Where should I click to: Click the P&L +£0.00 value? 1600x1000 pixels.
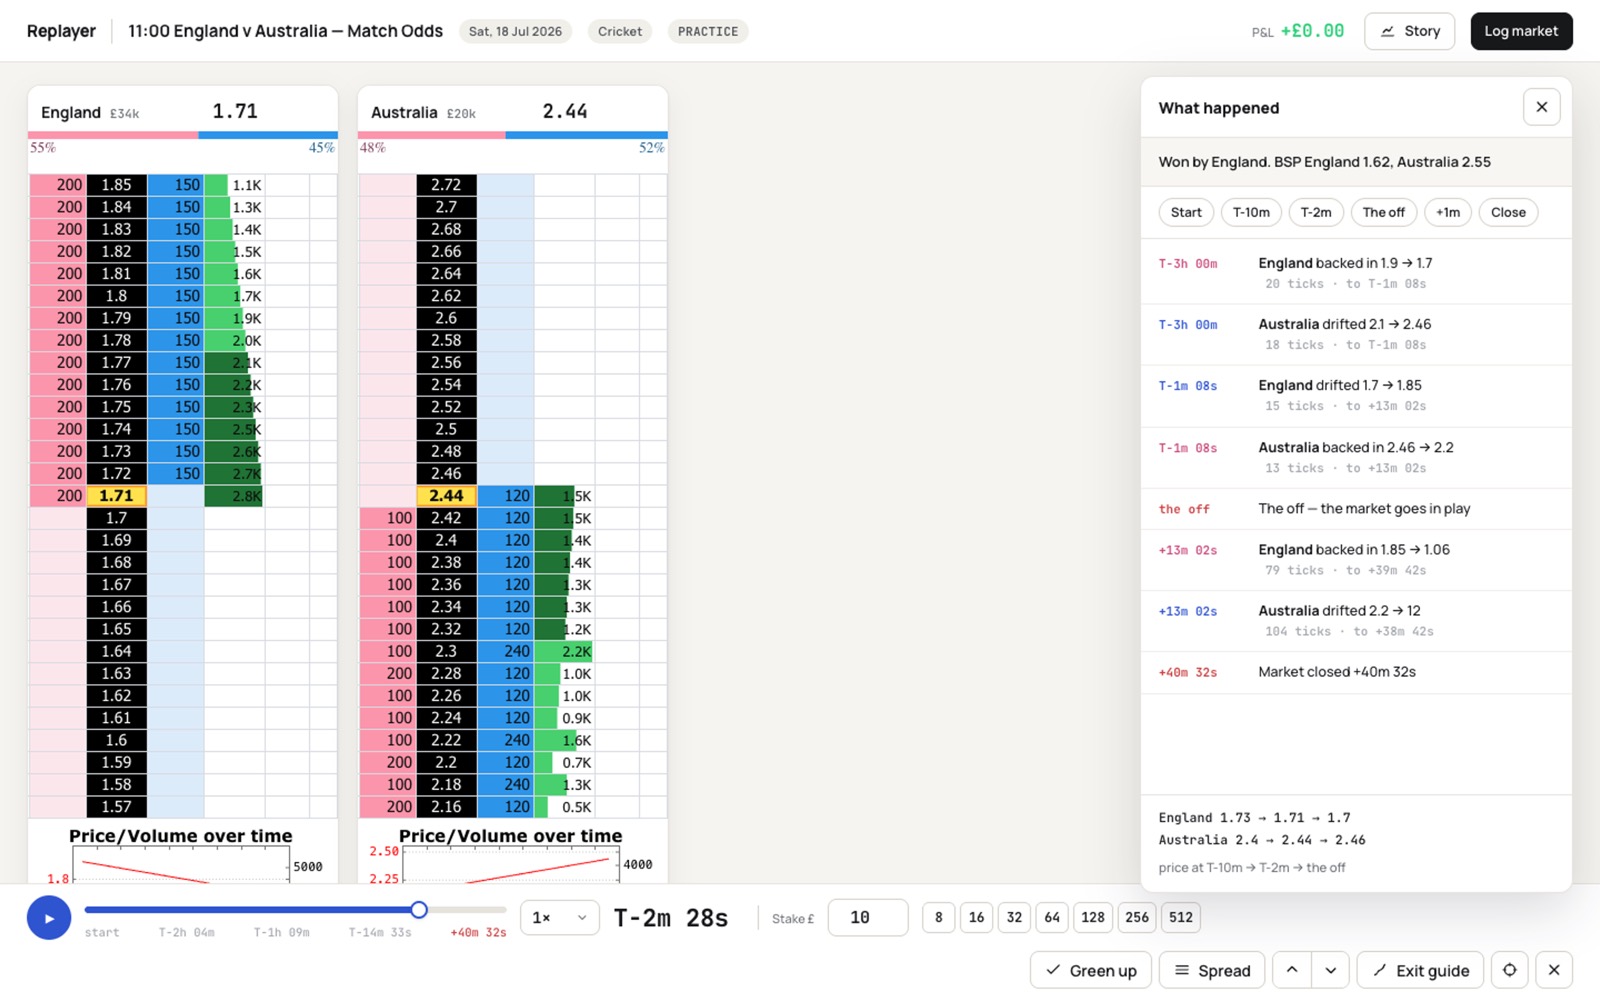point(1312,31)
